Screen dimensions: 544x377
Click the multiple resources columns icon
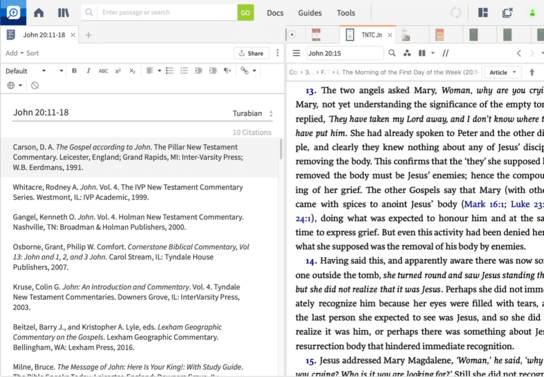[422, 53]
